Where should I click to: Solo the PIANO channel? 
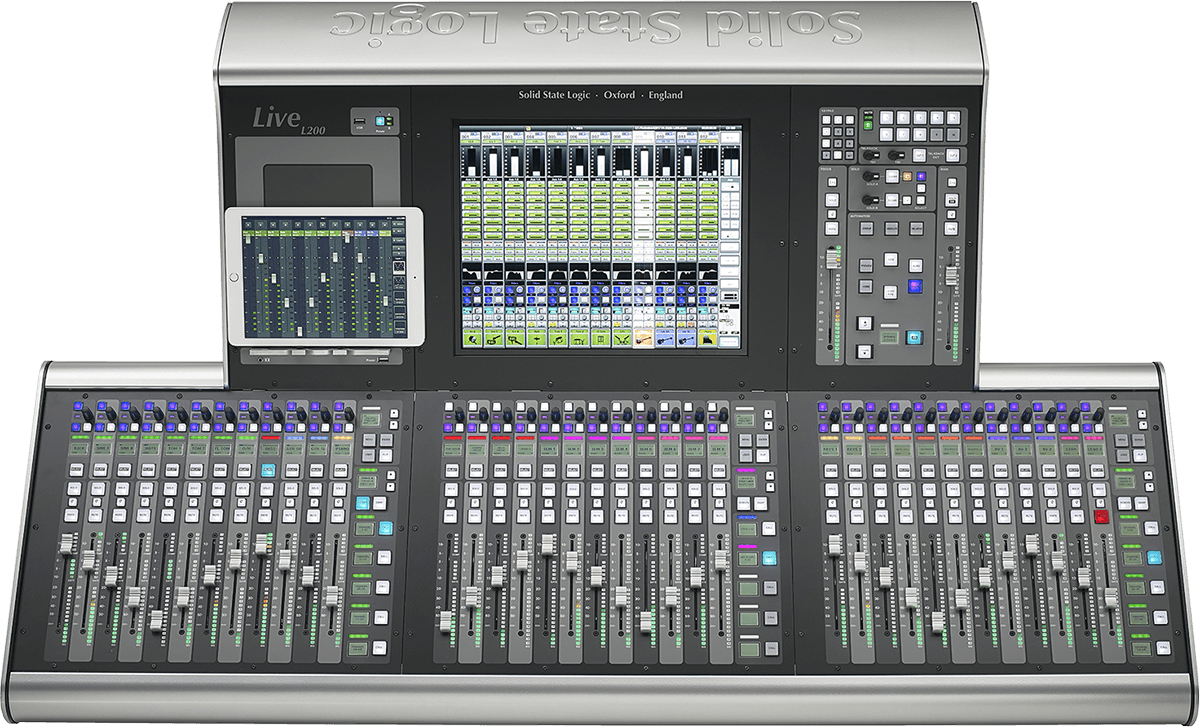click(339, 489)
